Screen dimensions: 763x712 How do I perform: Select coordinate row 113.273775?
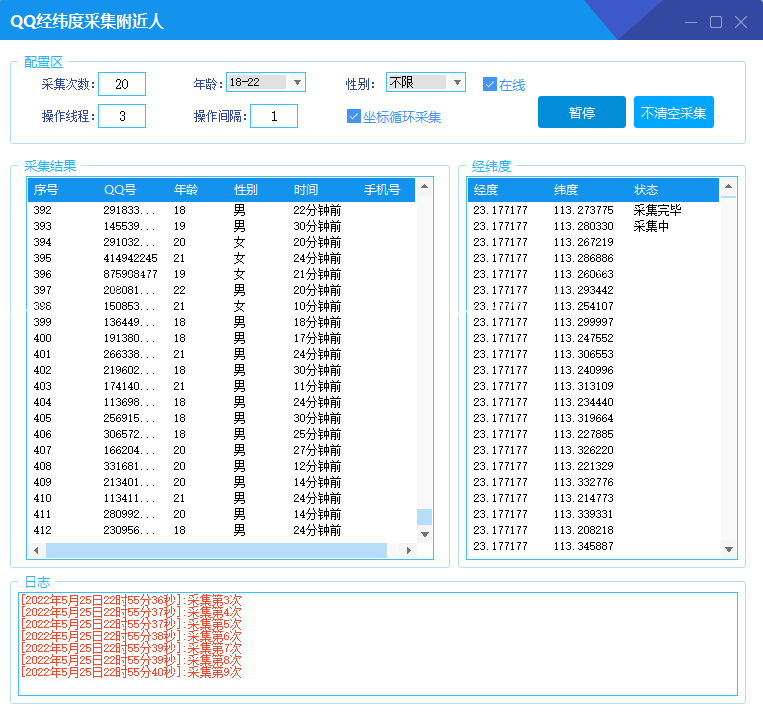point(593,210)
